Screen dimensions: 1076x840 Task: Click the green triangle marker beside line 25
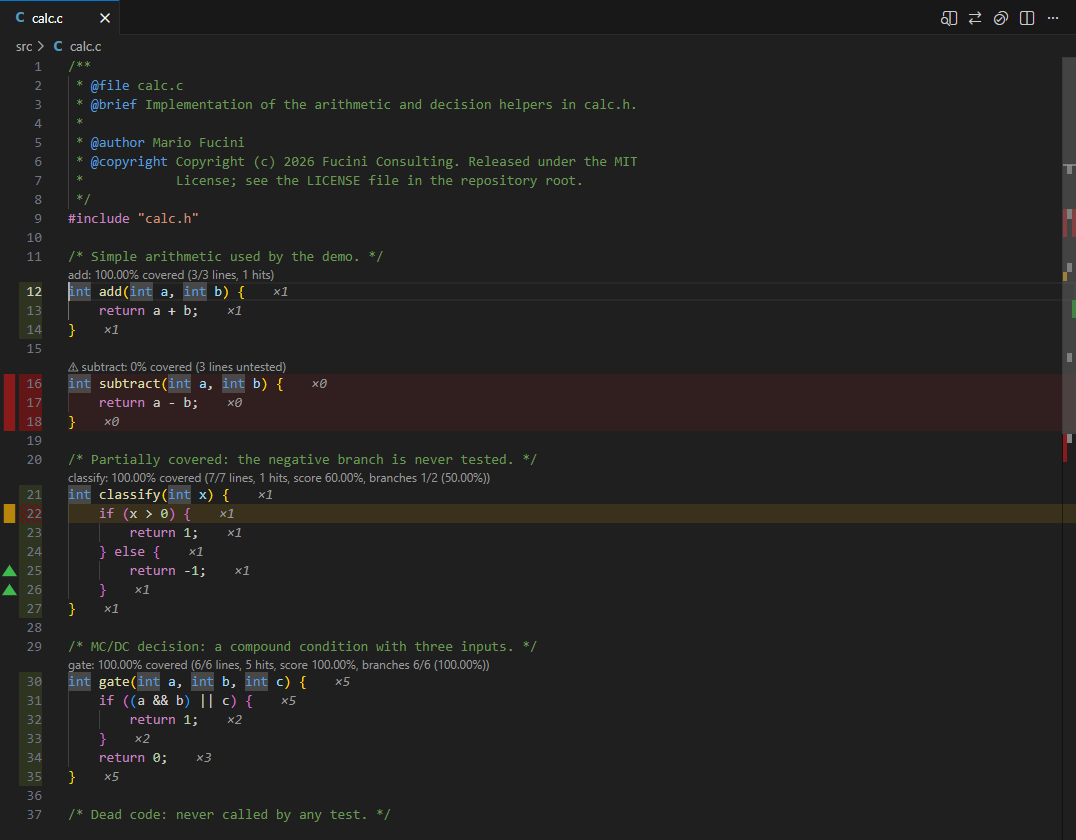pos(10,570)
